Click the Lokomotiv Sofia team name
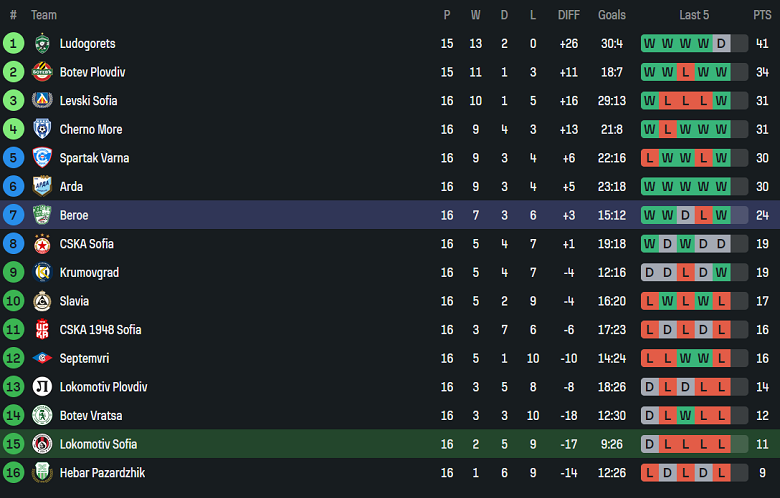 click(98, 444)
